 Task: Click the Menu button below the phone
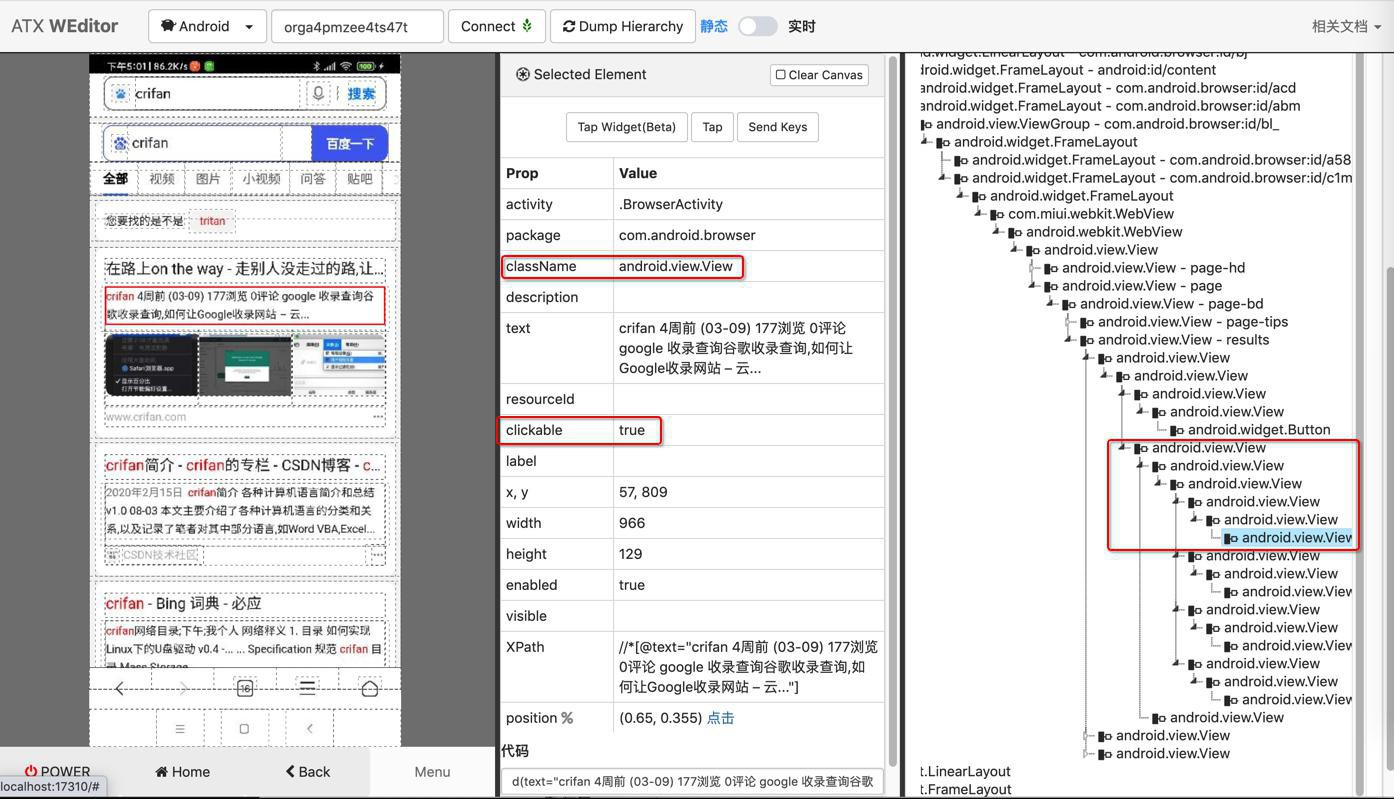coord(432,771)
